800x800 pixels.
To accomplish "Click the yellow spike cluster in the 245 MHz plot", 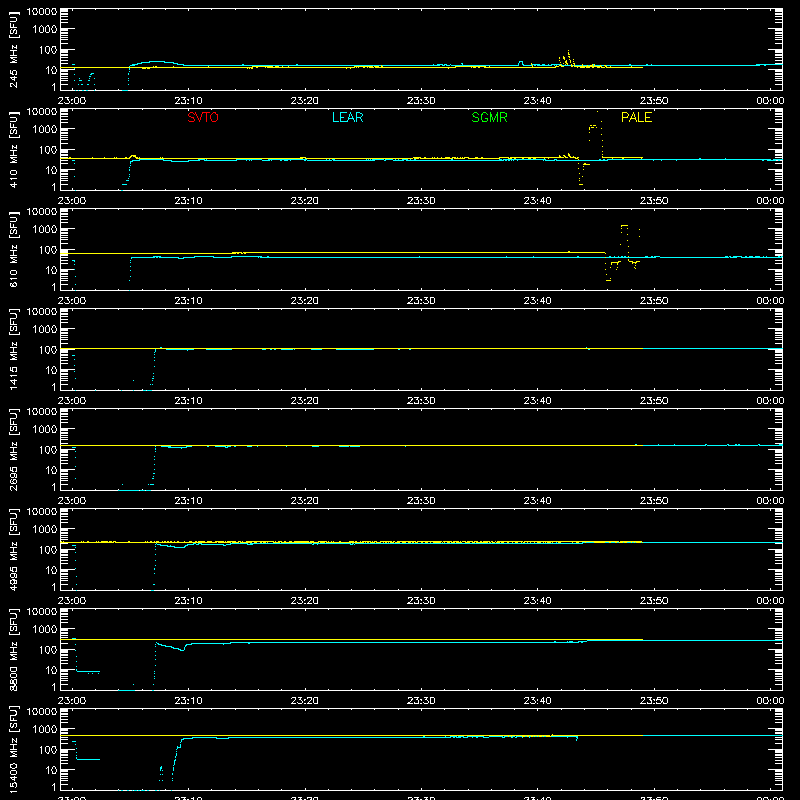I will (566, 59).
